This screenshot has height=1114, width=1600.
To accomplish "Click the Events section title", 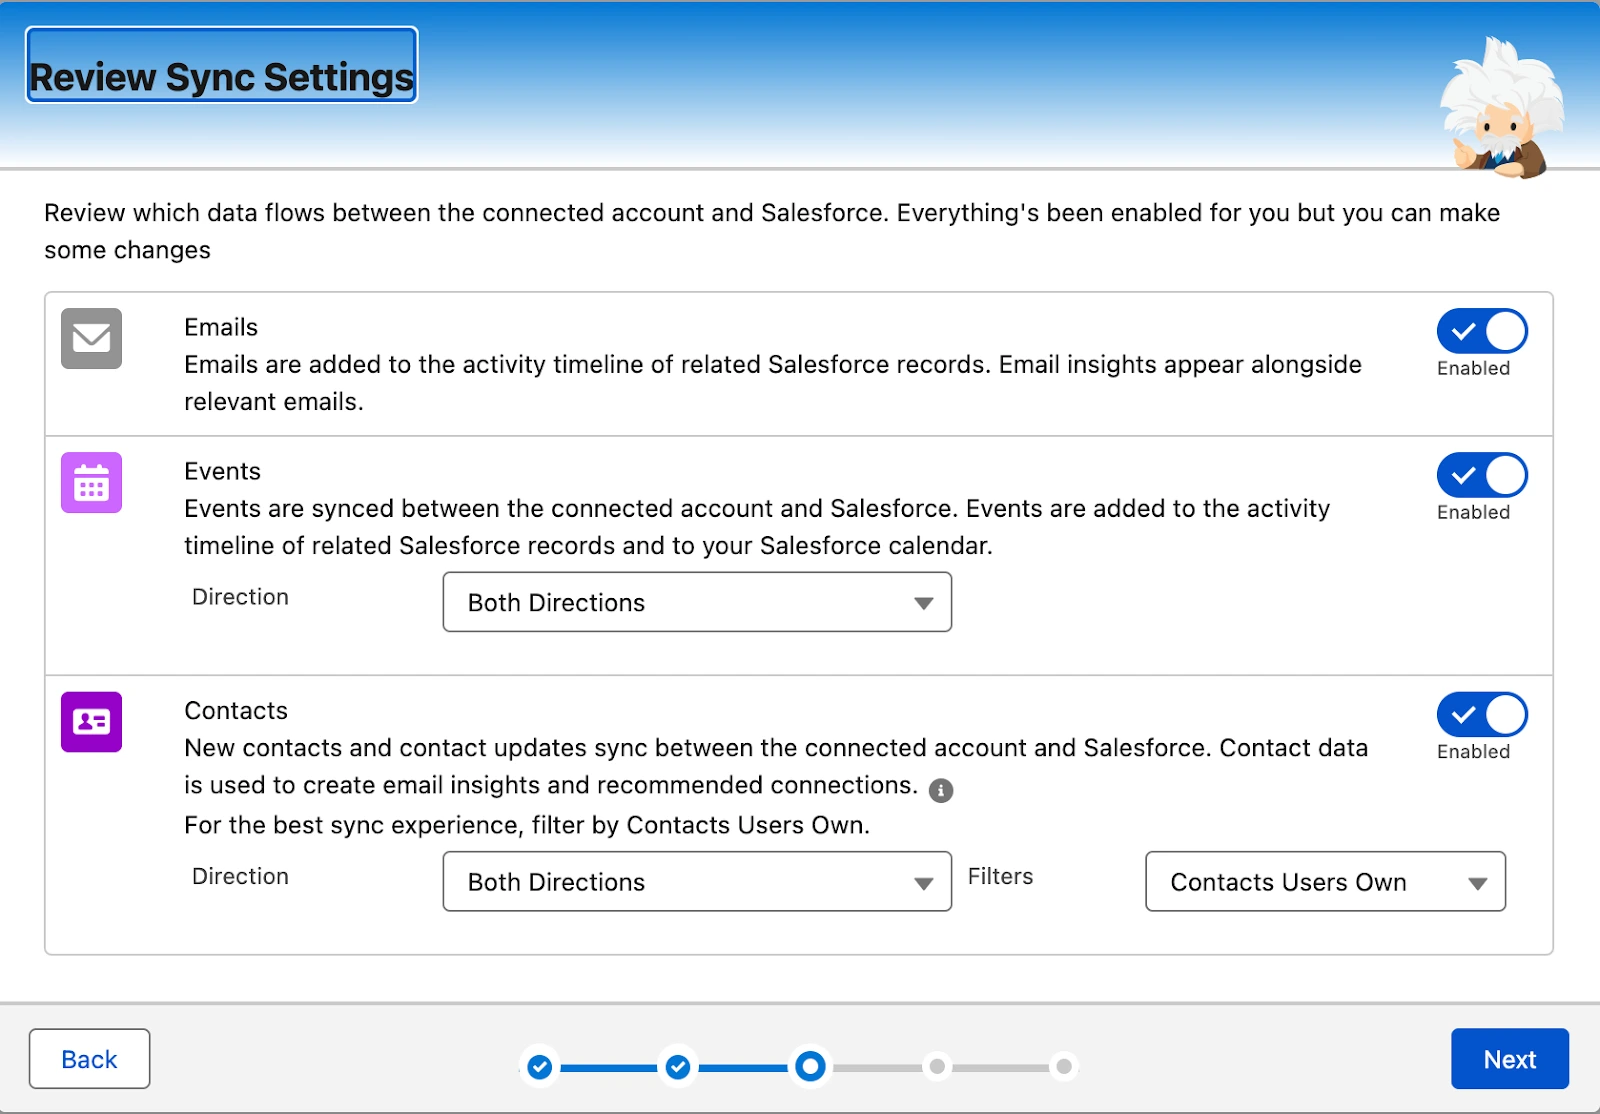I will tap(222, 471).
